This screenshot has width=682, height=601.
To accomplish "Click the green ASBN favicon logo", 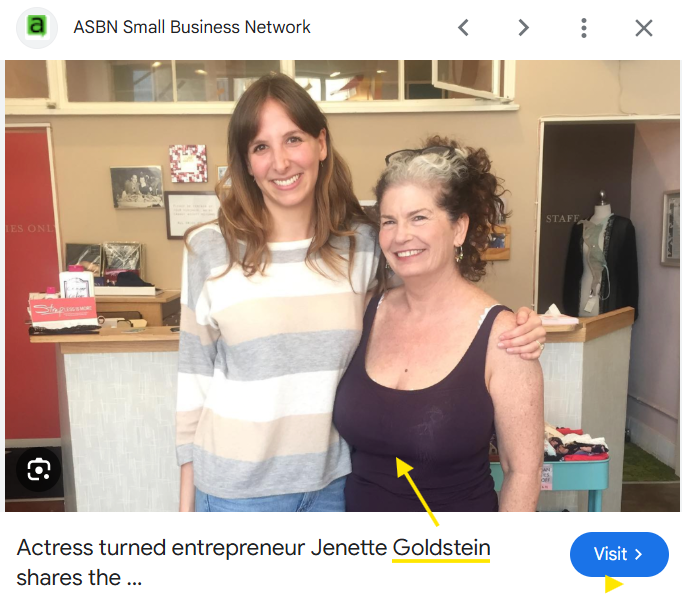I will (x=37, y=27).
